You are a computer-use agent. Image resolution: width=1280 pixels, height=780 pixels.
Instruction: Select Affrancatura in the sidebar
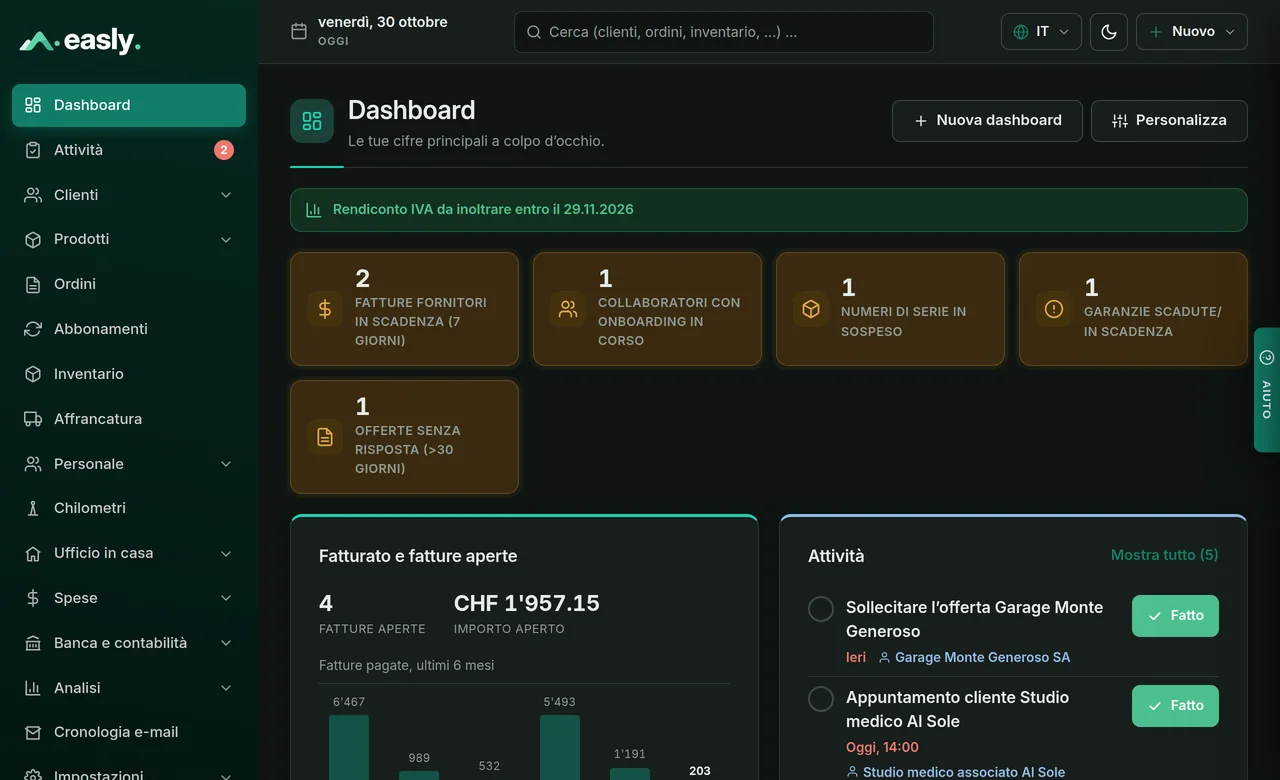click(129, 419)
